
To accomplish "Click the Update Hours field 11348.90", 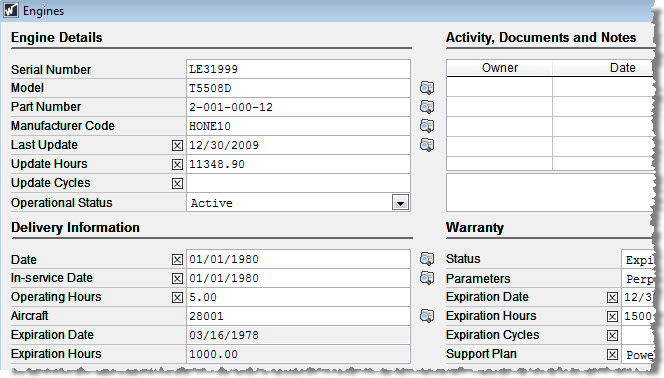I will pyautogui.click(x=298, y=164).
